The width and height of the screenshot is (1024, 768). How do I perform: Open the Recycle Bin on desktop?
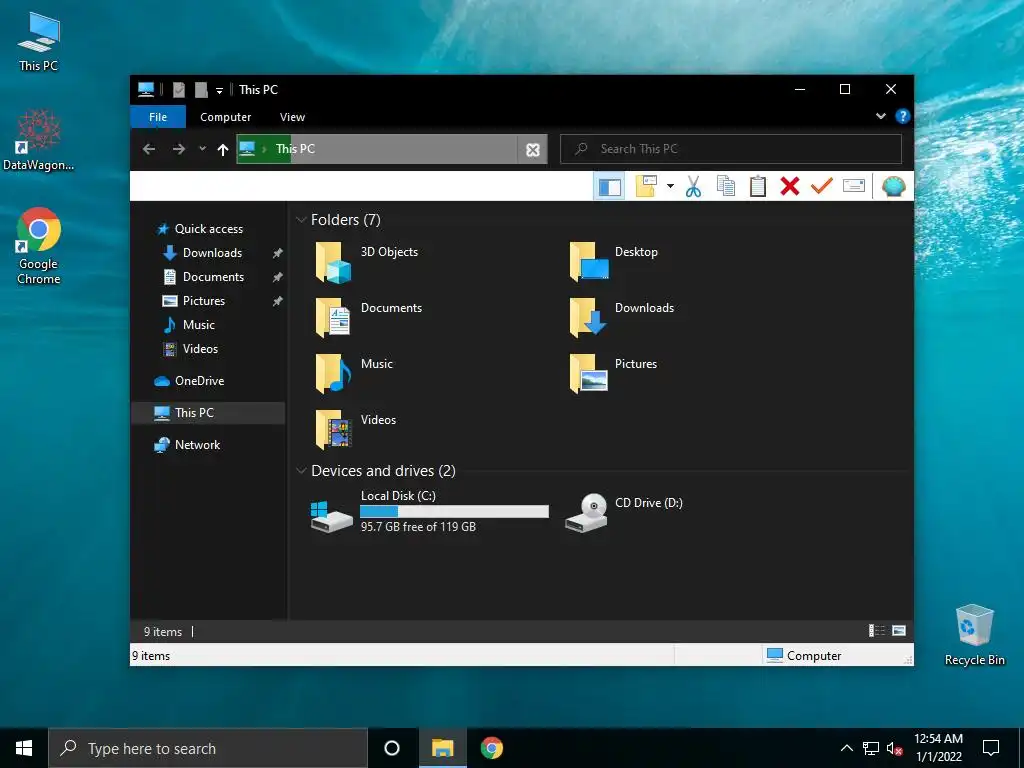[x=974, y=635]
